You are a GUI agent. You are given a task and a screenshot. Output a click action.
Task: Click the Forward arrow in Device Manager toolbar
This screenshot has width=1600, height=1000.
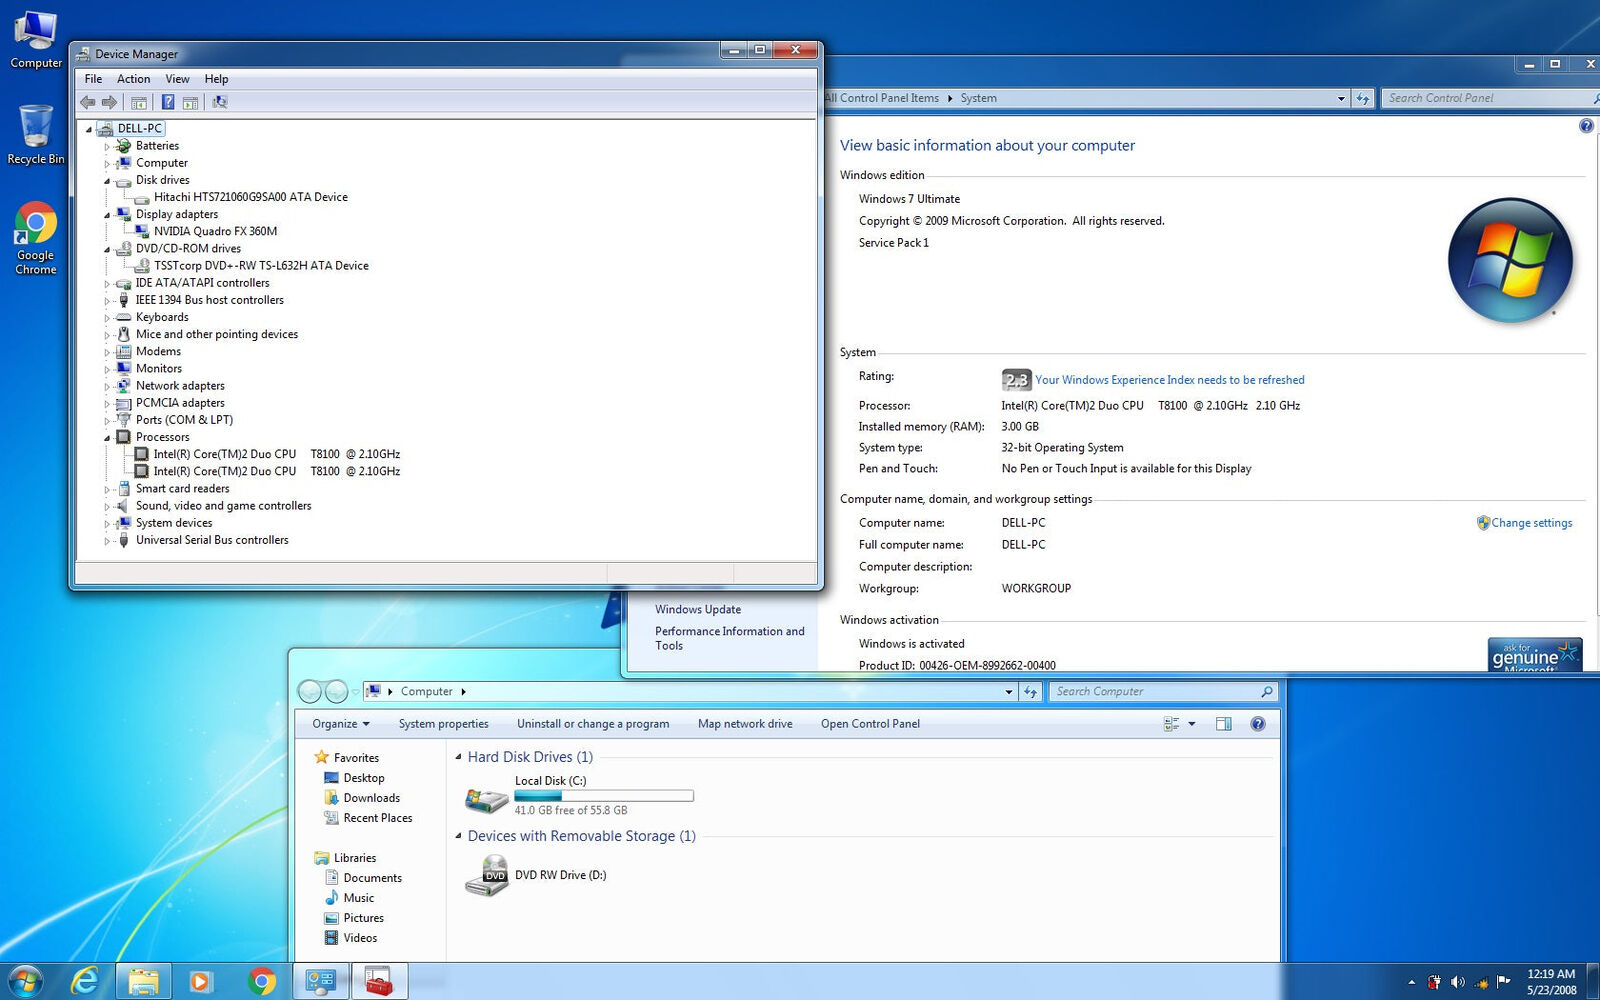[x=110, y=101]
